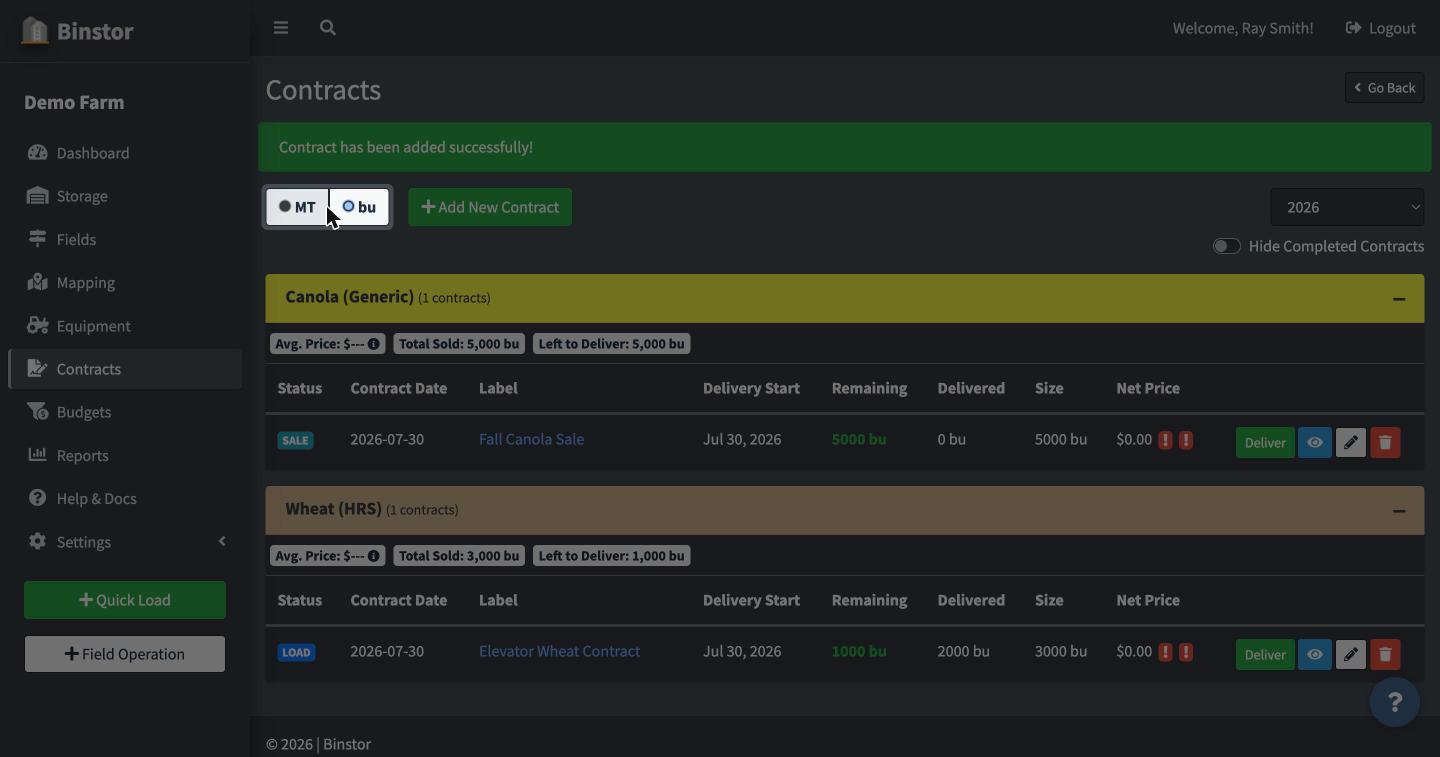Click the LOAD status badge

296,652
